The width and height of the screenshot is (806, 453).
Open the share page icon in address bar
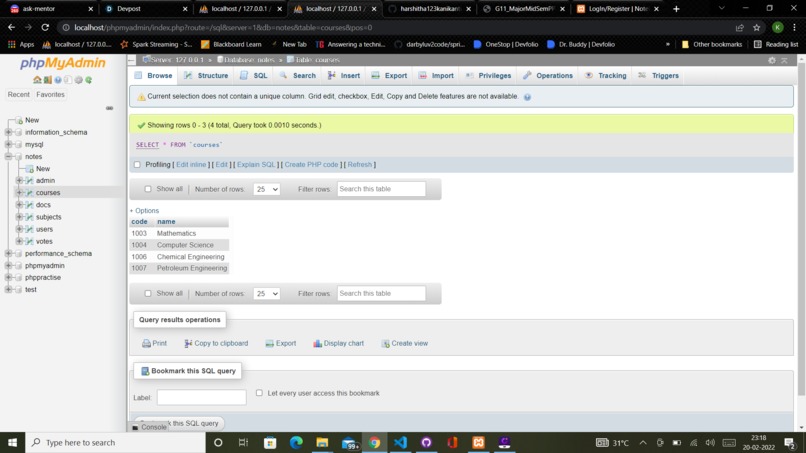[x=740, y=28]
